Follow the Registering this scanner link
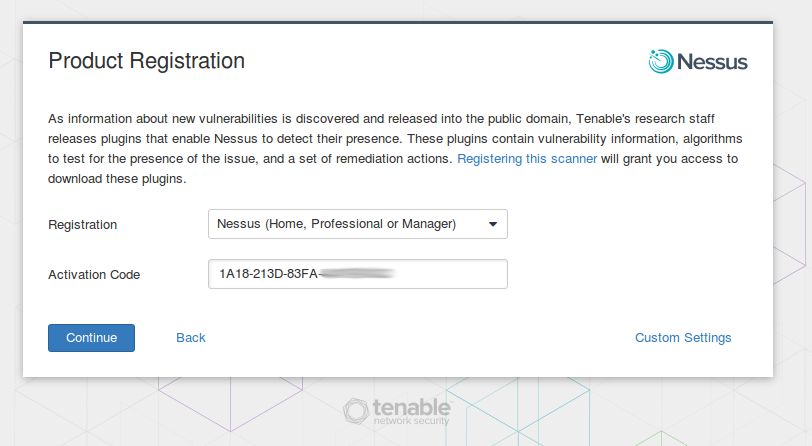 (x=527, y=159)
